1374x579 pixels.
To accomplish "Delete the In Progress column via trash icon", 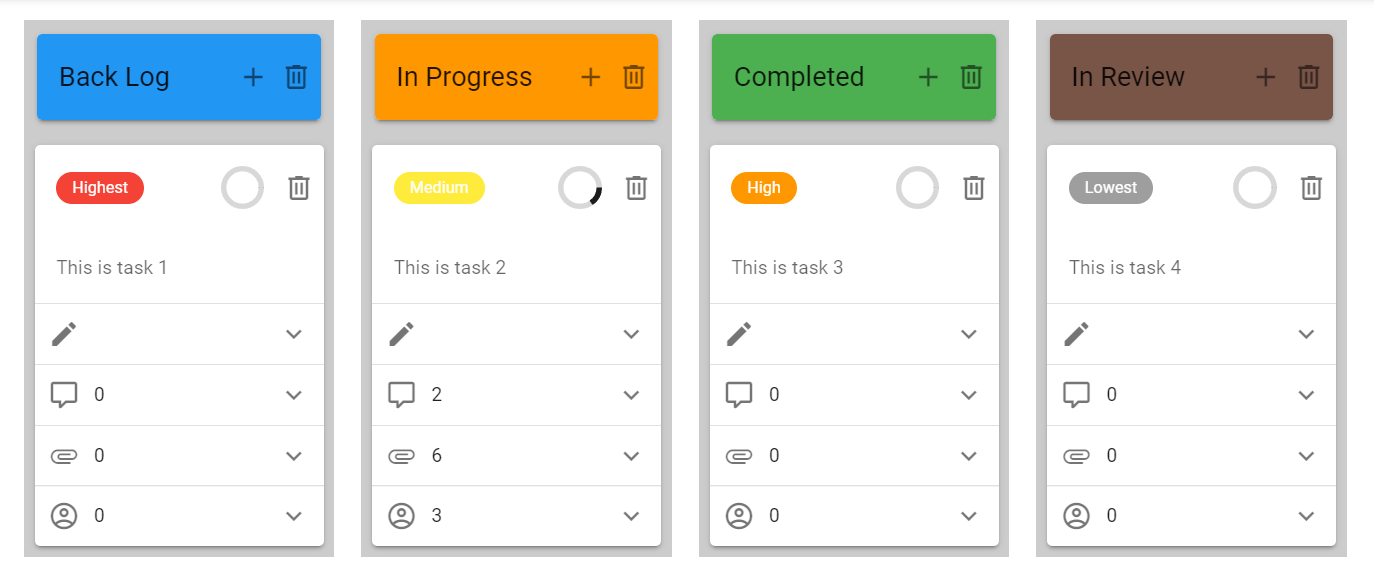I will coord(634,77).
